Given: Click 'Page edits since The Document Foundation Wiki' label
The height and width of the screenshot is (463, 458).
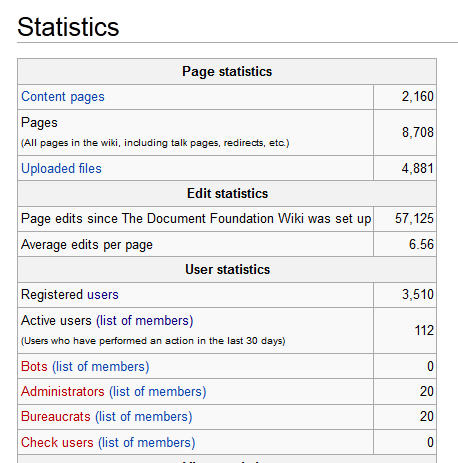Looking at the screenshot, I should pyautogui.click(x=196, y=219).
